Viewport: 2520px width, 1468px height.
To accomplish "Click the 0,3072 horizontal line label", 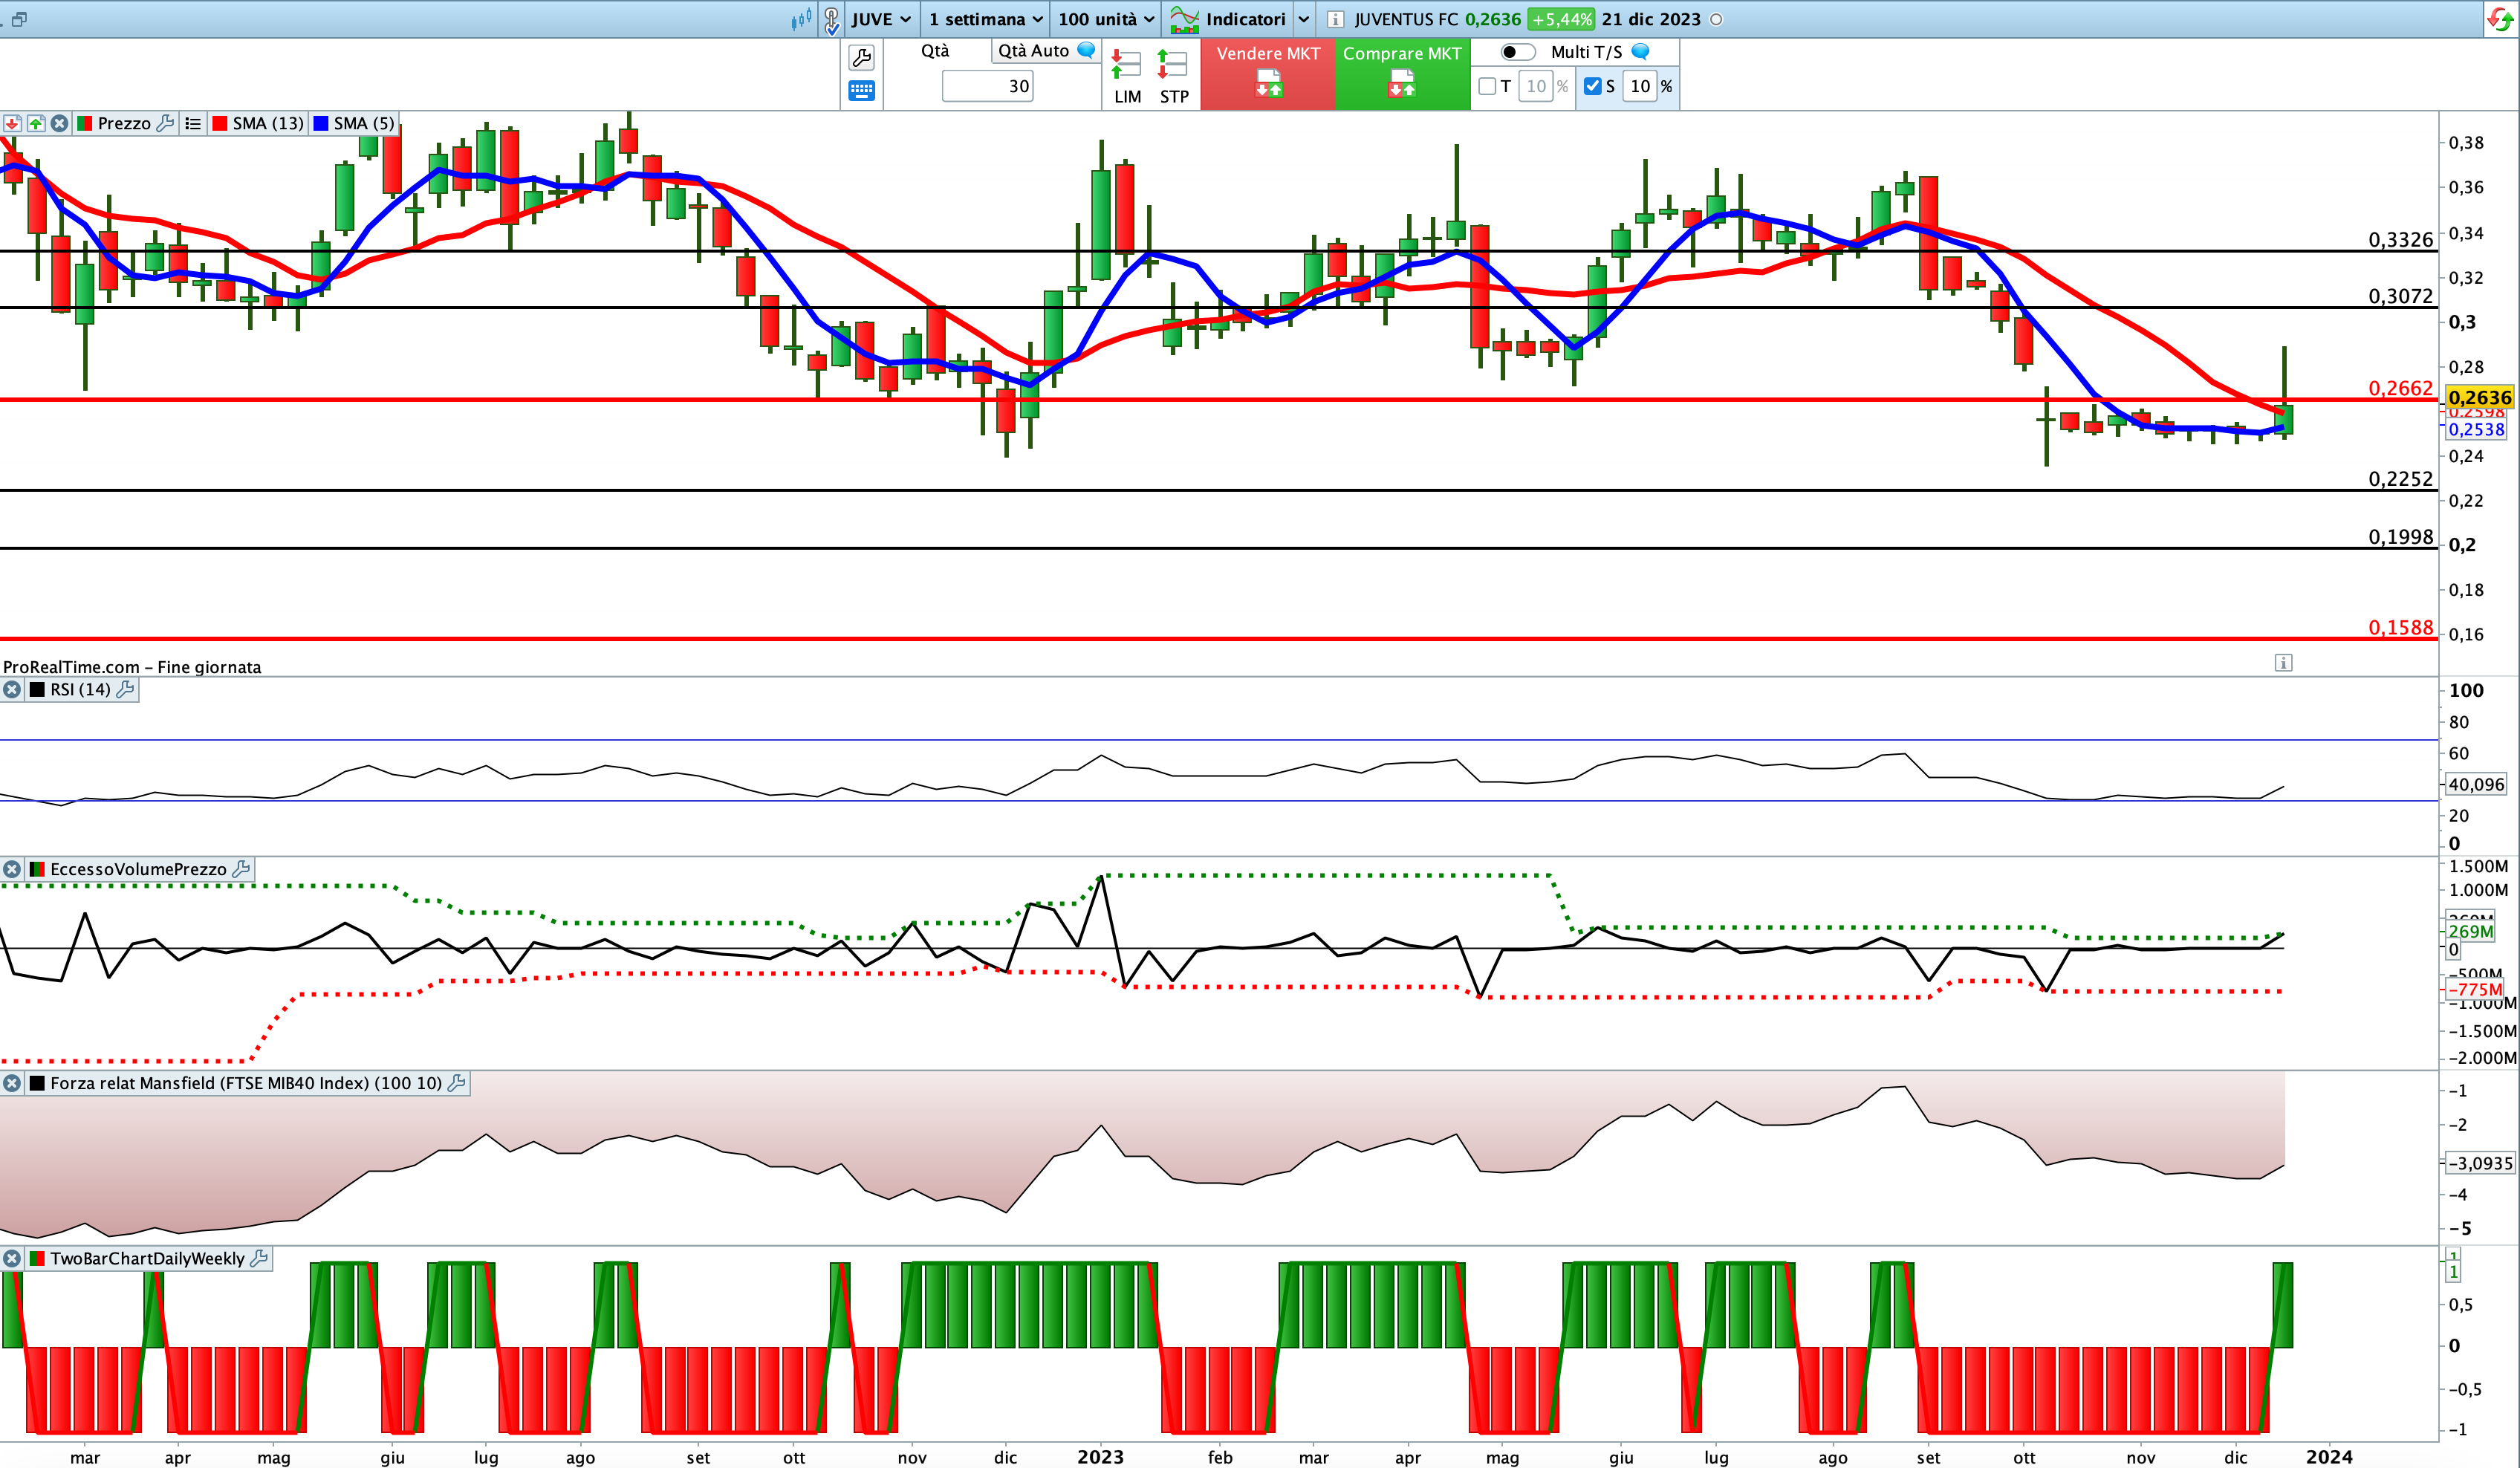I will click(2400, 296).
